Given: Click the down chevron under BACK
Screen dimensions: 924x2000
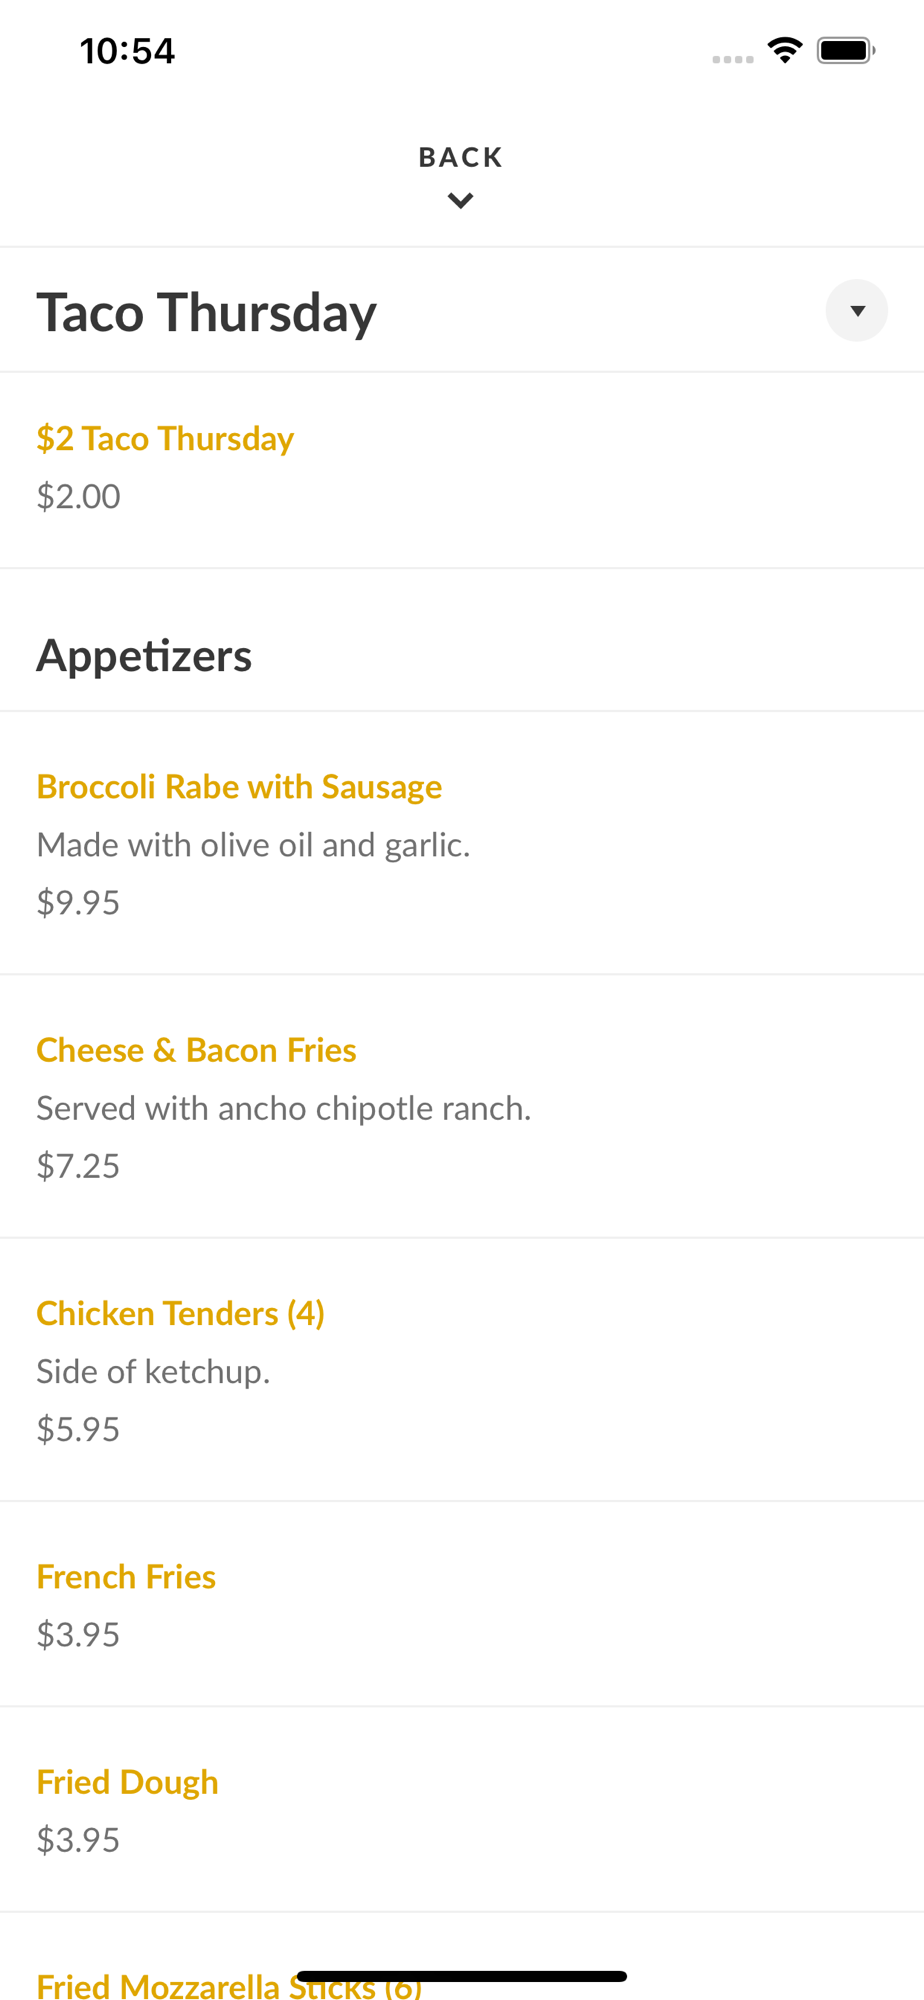Looking at the screenshot, I should [460, 201].
